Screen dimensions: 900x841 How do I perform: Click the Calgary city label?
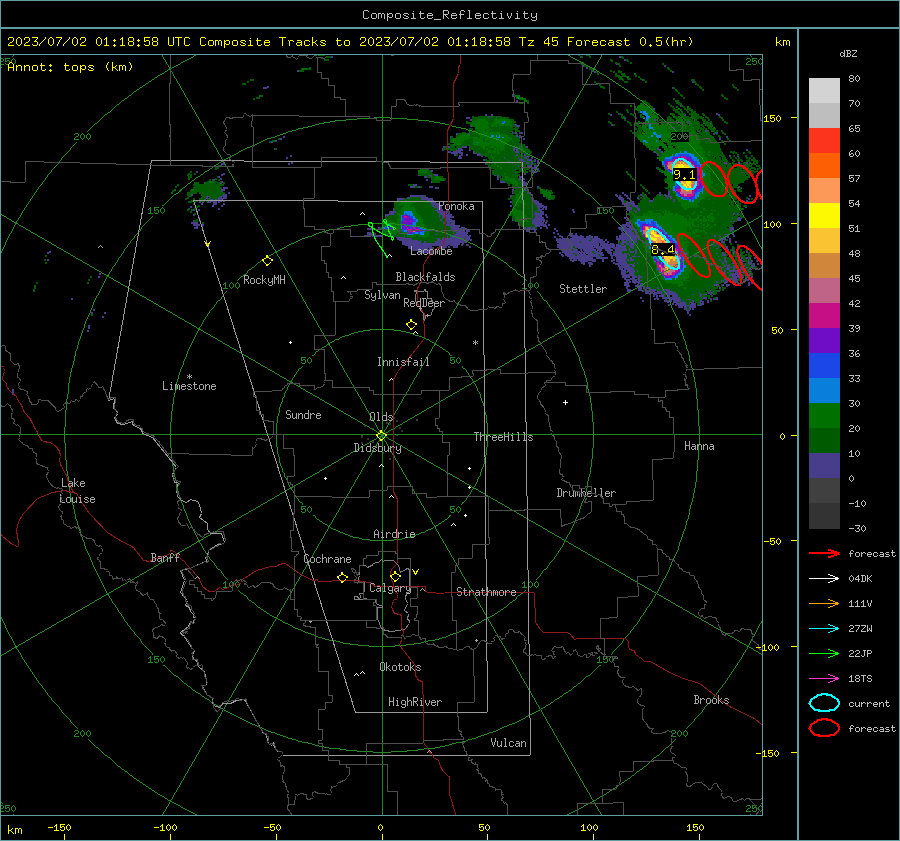tap(390, 588)
